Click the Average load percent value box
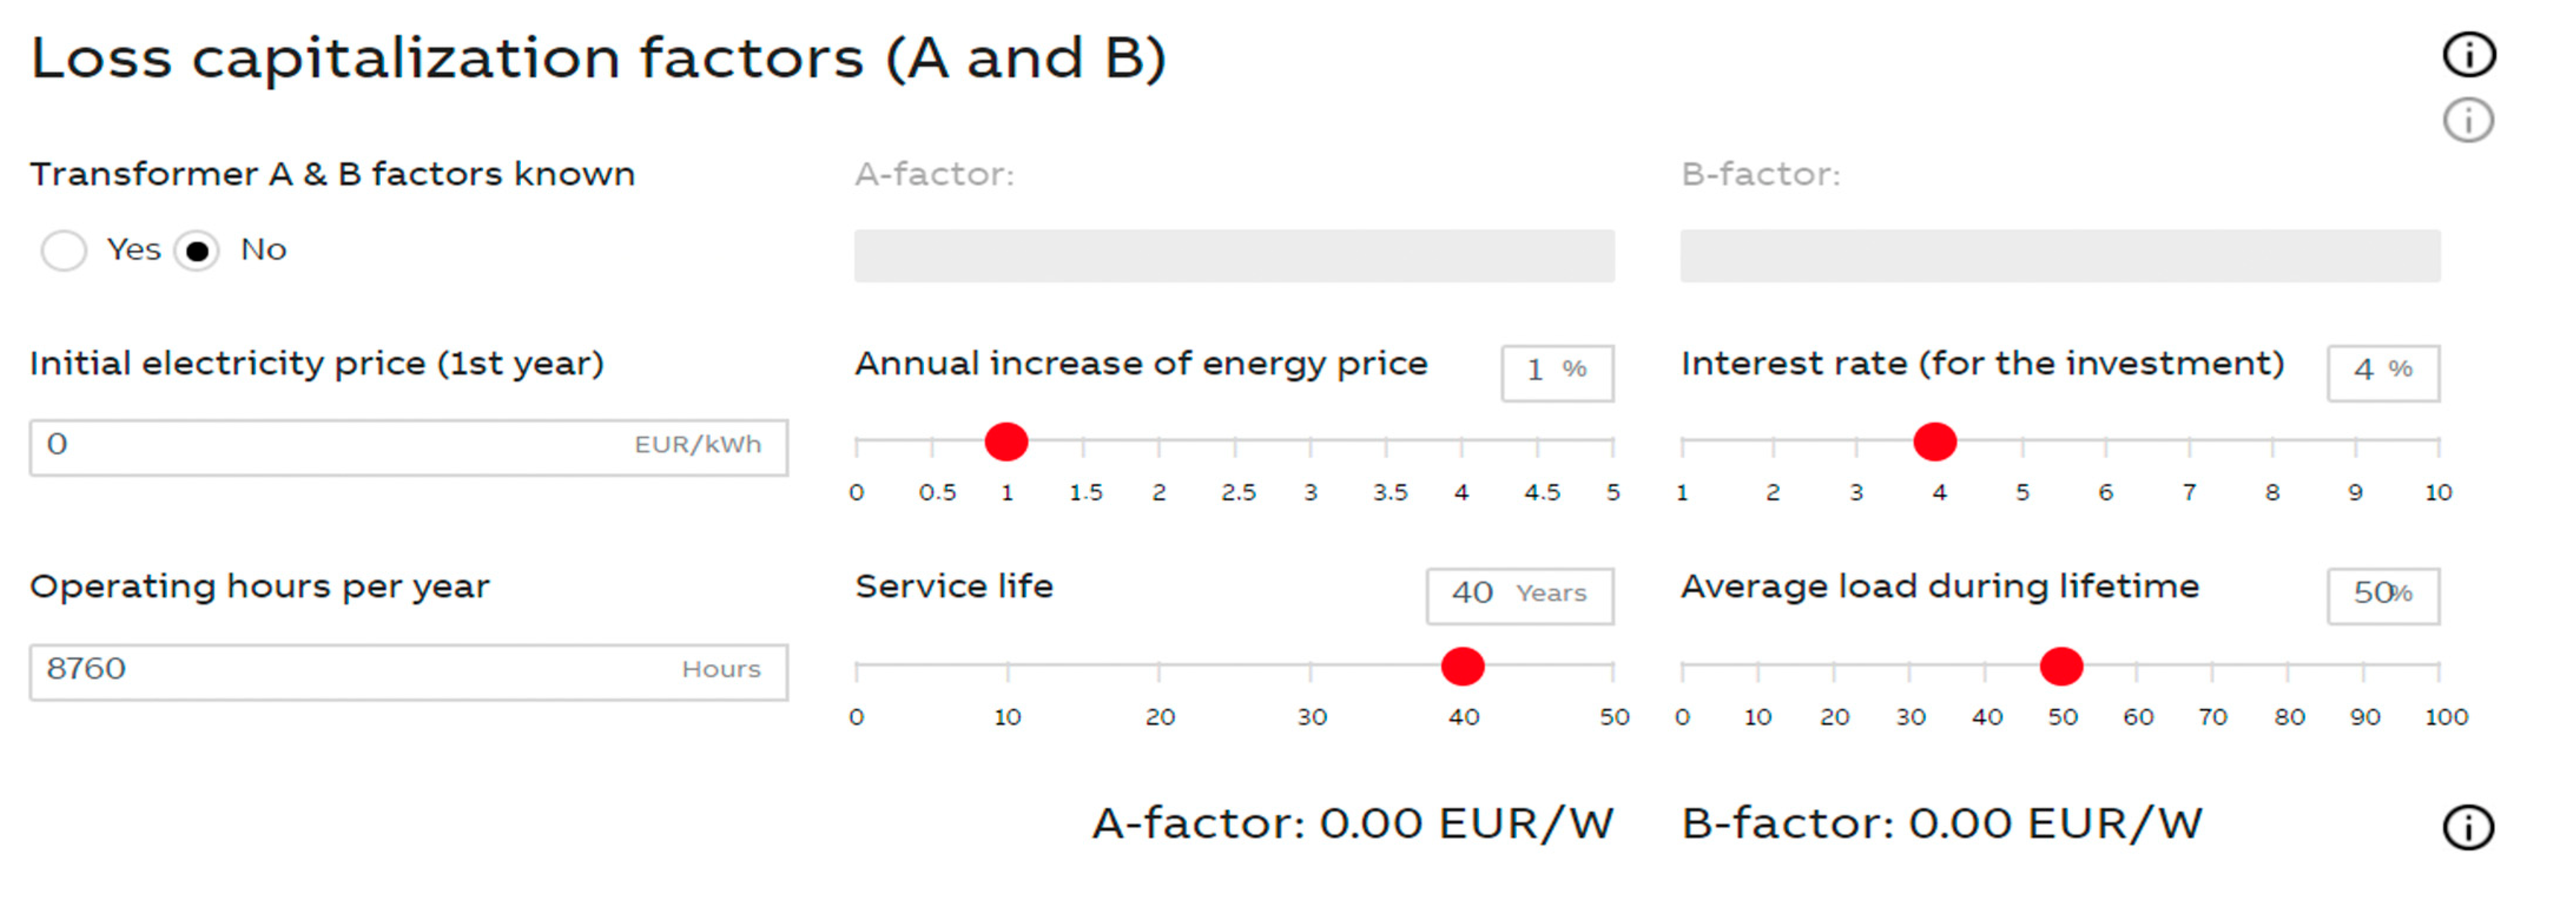The width and height of the screenshot is (2576, 899). pos(2382,596)
